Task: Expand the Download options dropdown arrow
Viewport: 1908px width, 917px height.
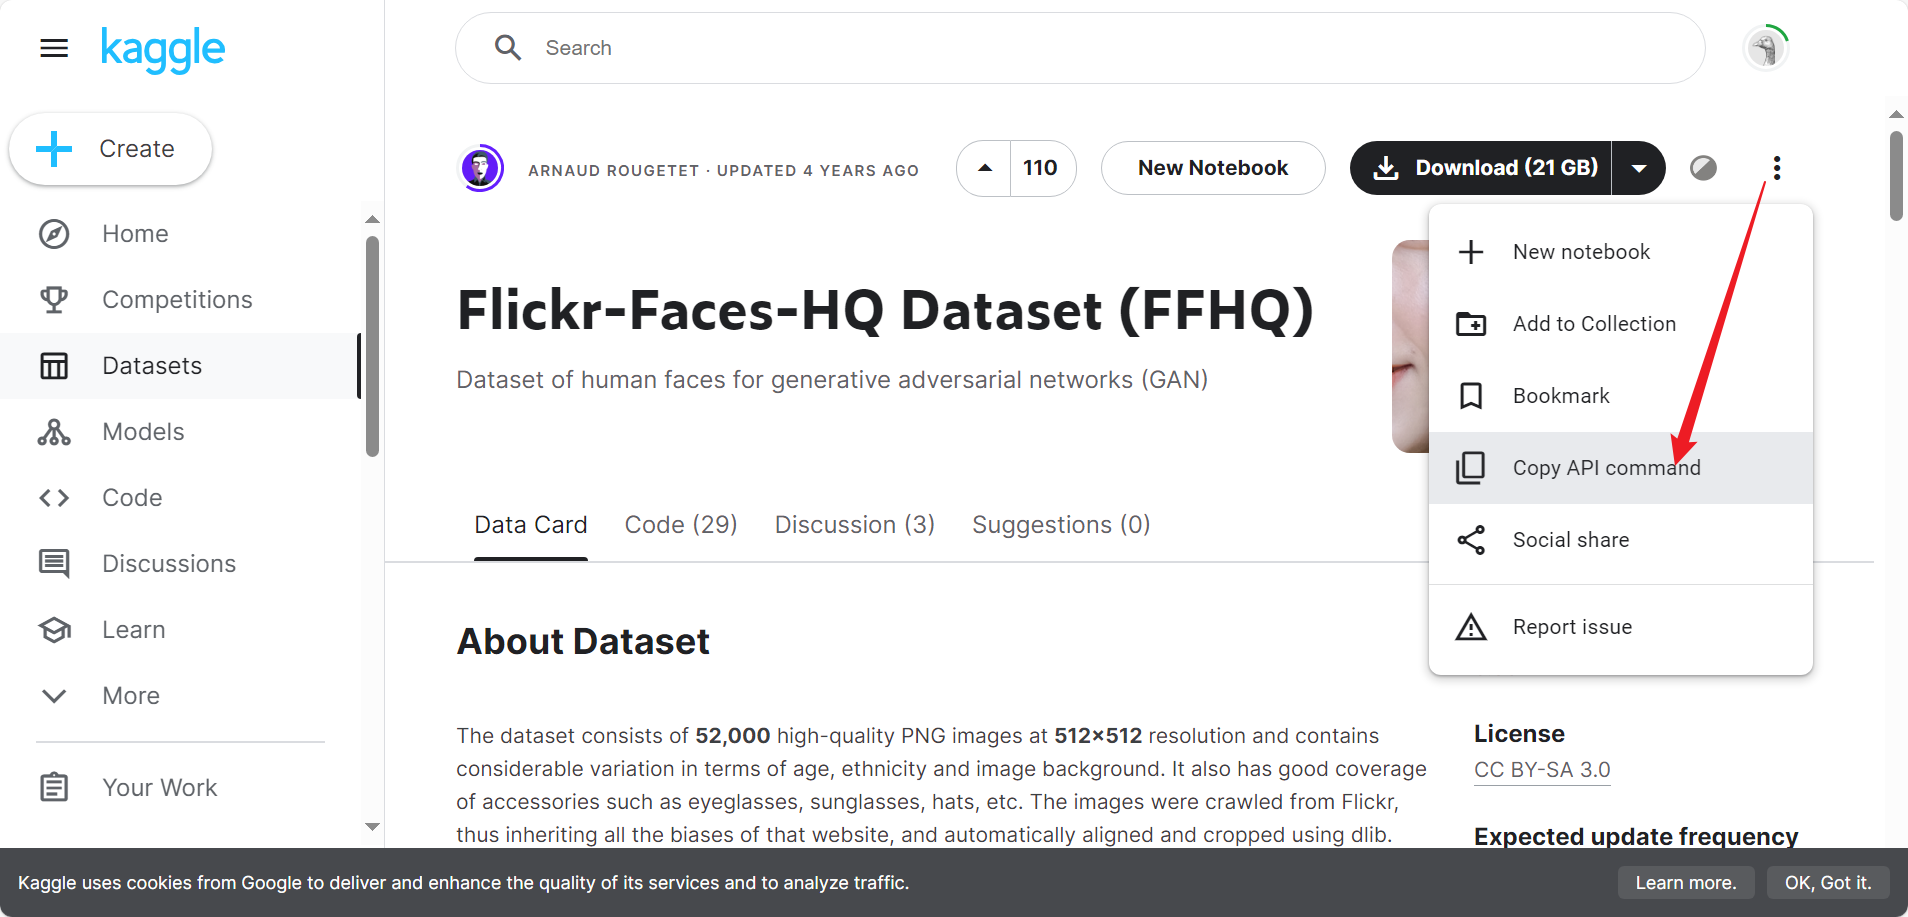Action: 1639,168
